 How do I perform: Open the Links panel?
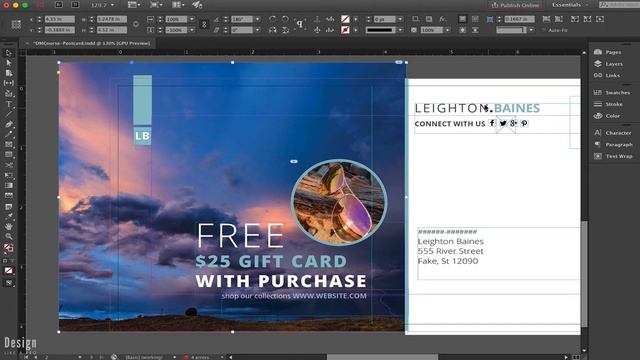point(607,76)
